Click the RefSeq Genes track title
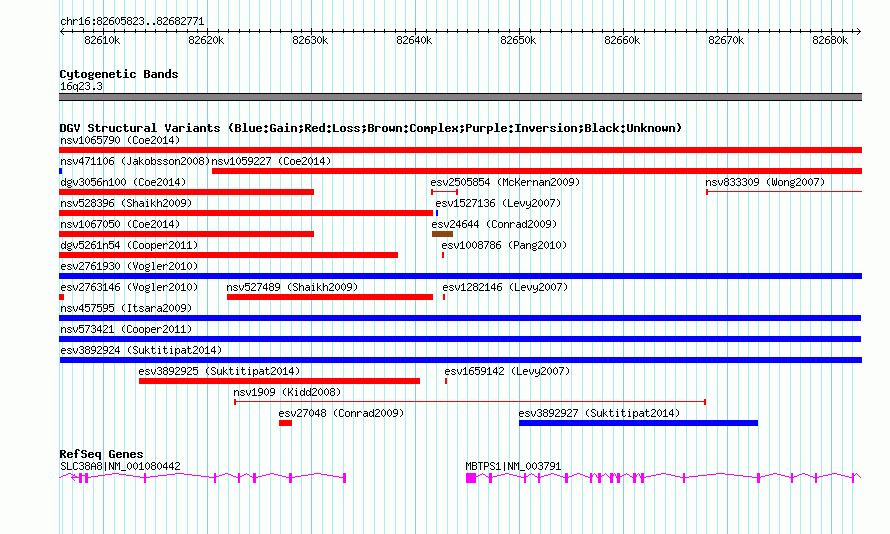890x534 pixels. (101, 454)
